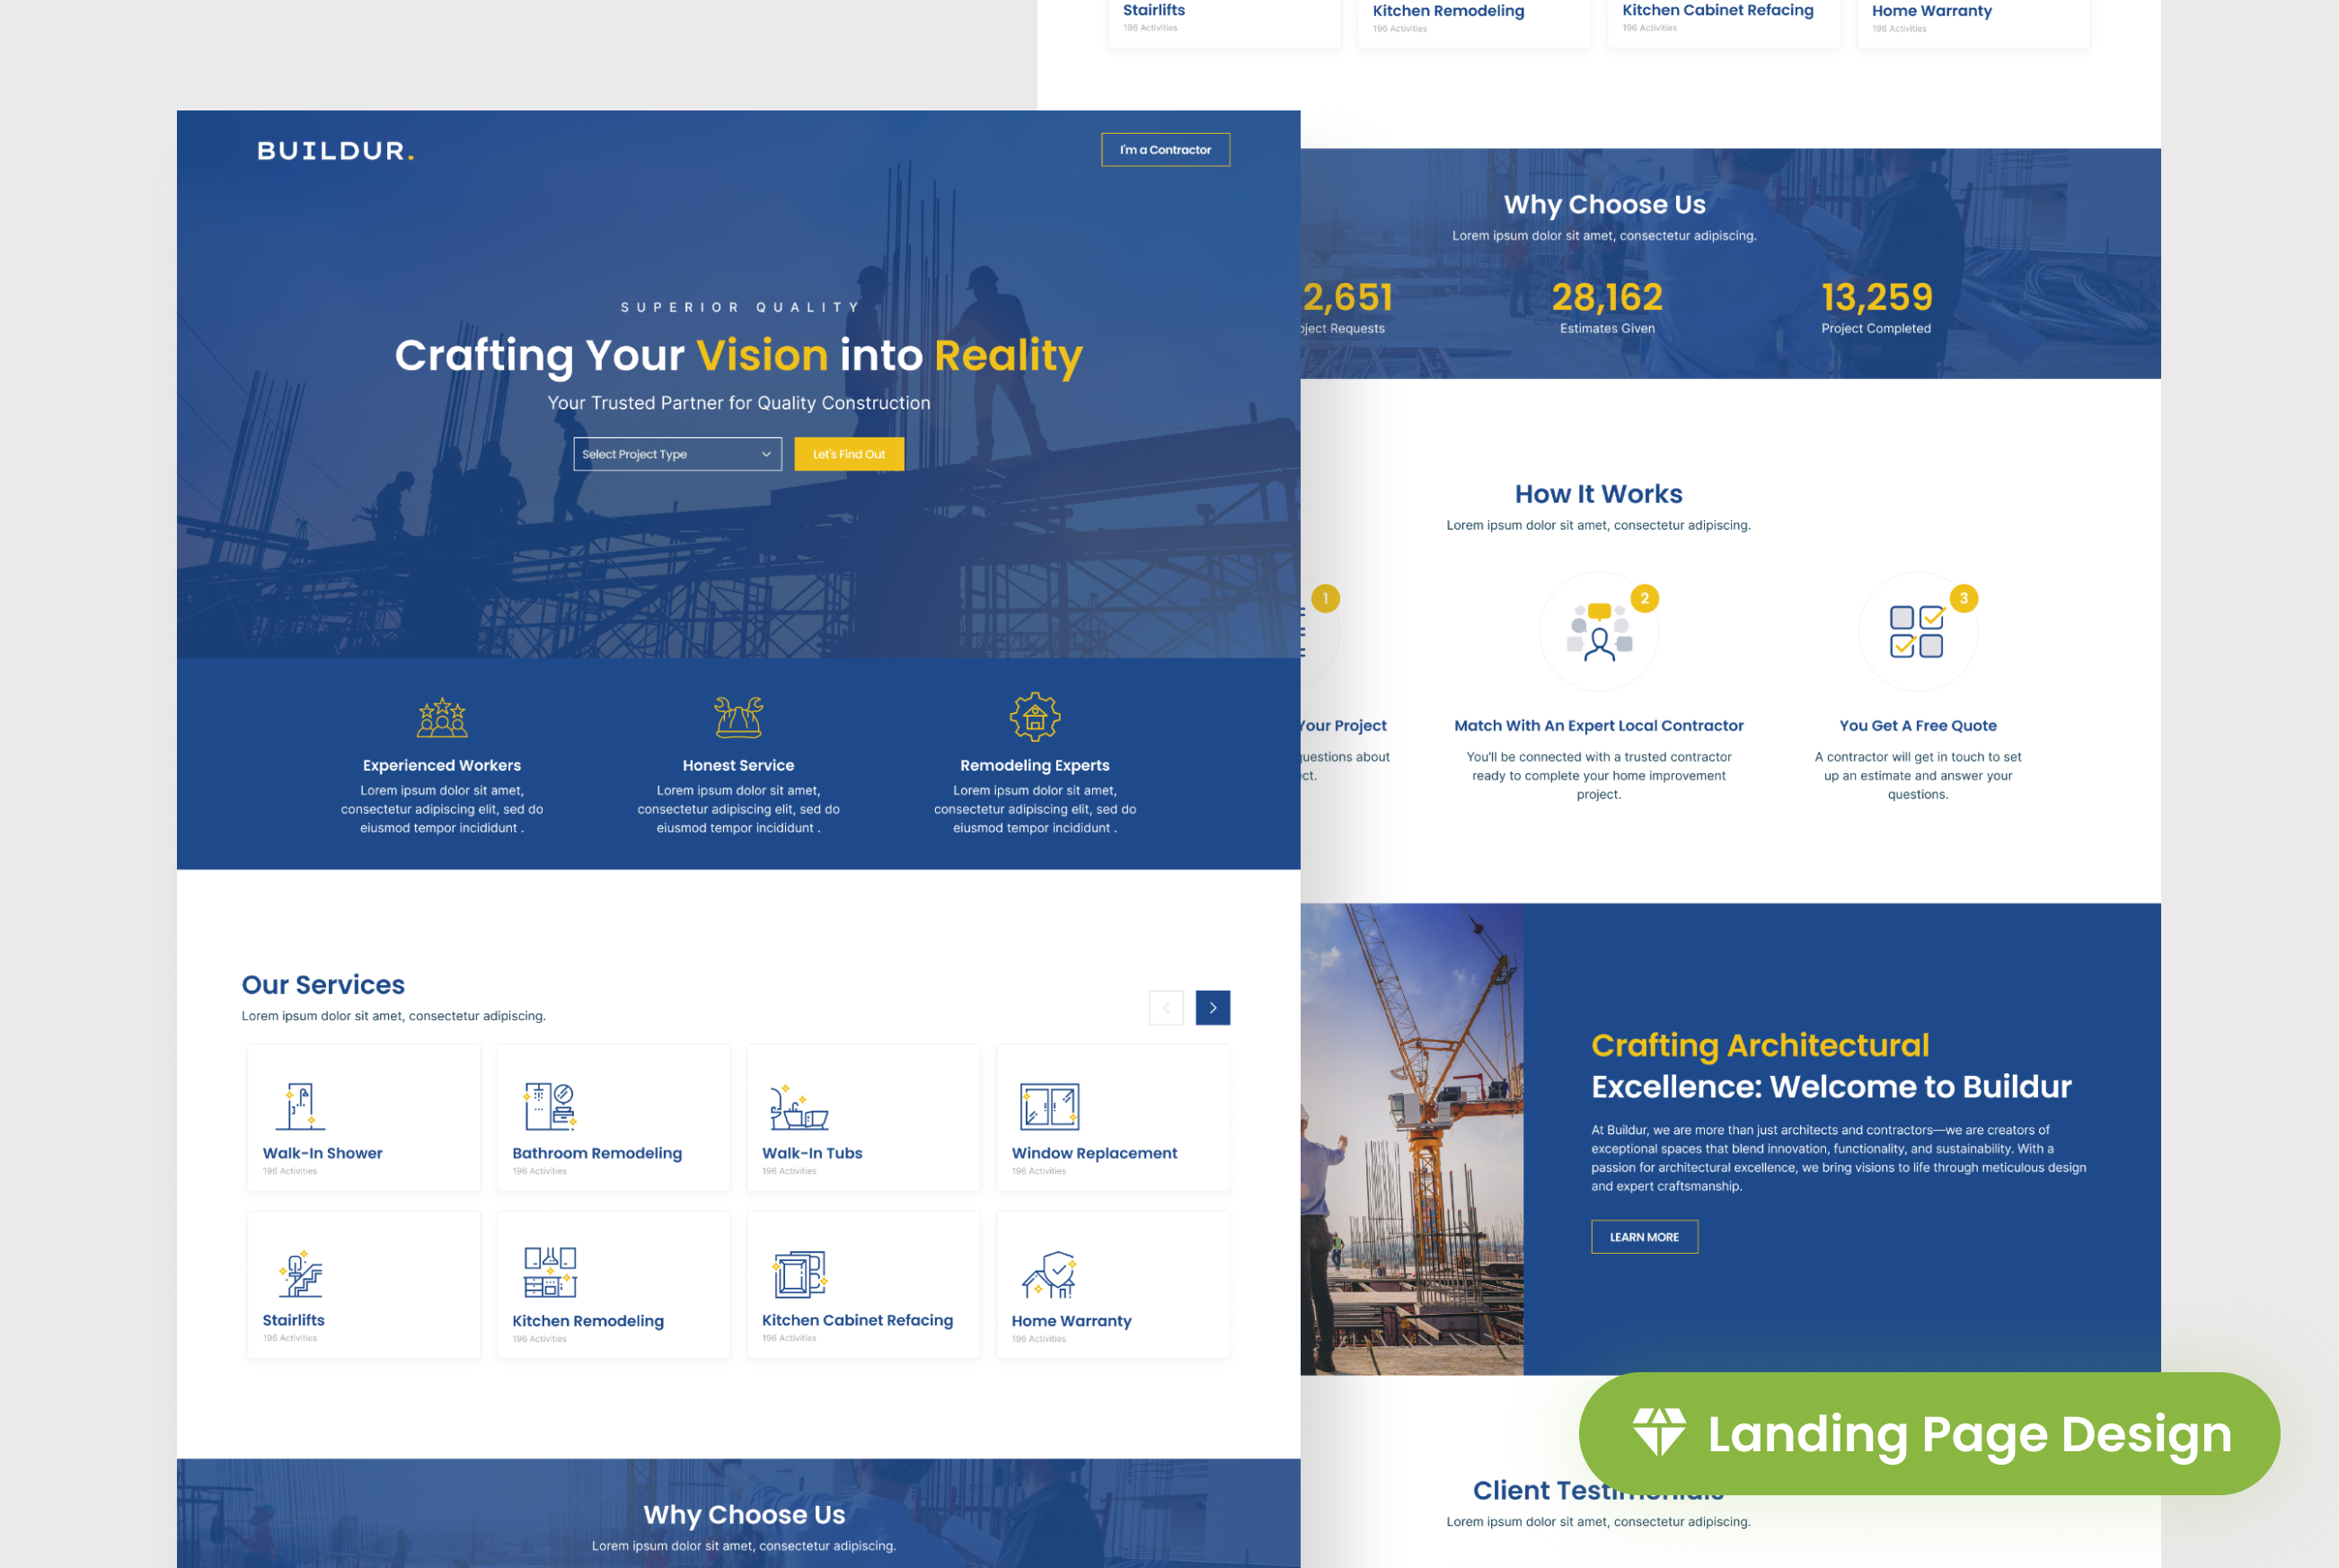
Task: Click the diamond icon in green badge
Action: pos(1659,1432)
